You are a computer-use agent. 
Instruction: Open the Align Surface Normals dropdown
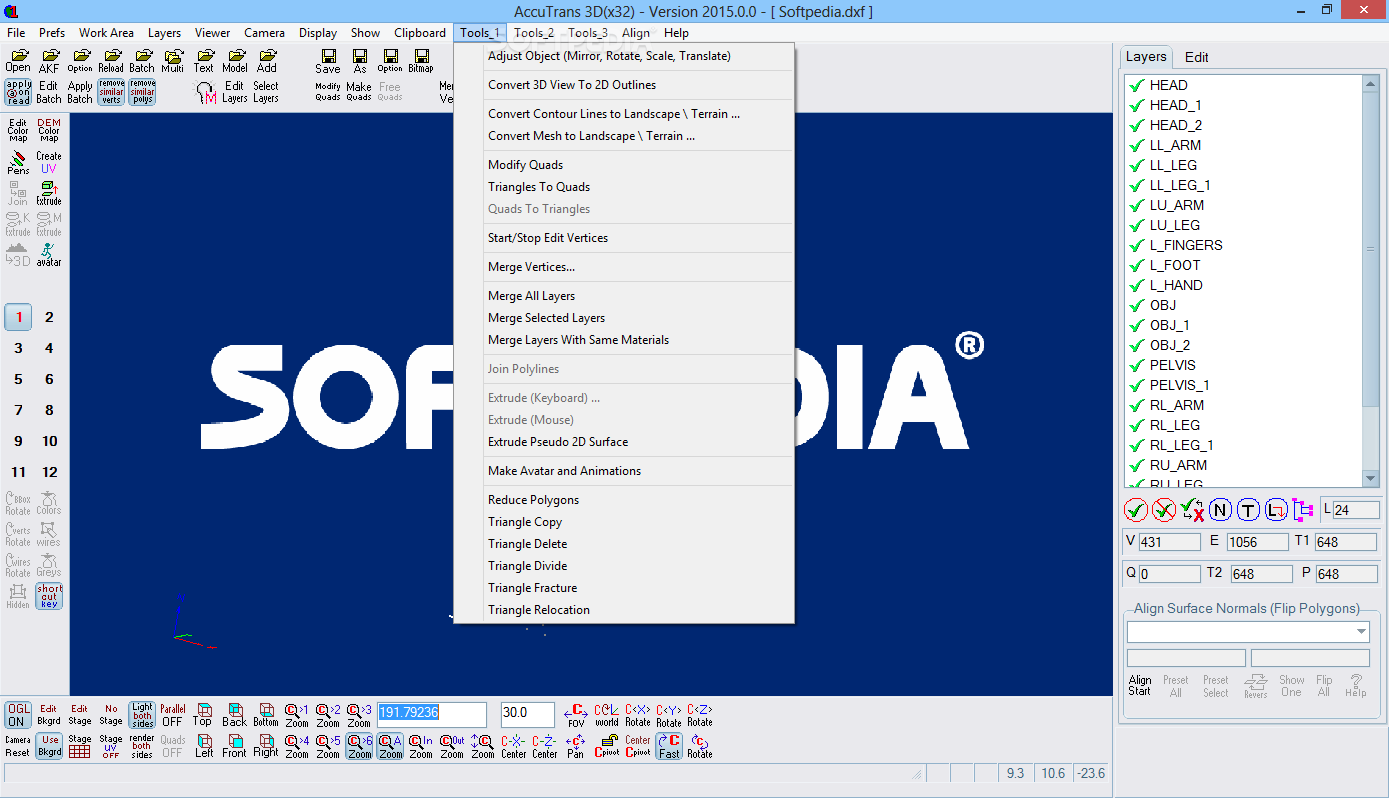click(1362, 632)
